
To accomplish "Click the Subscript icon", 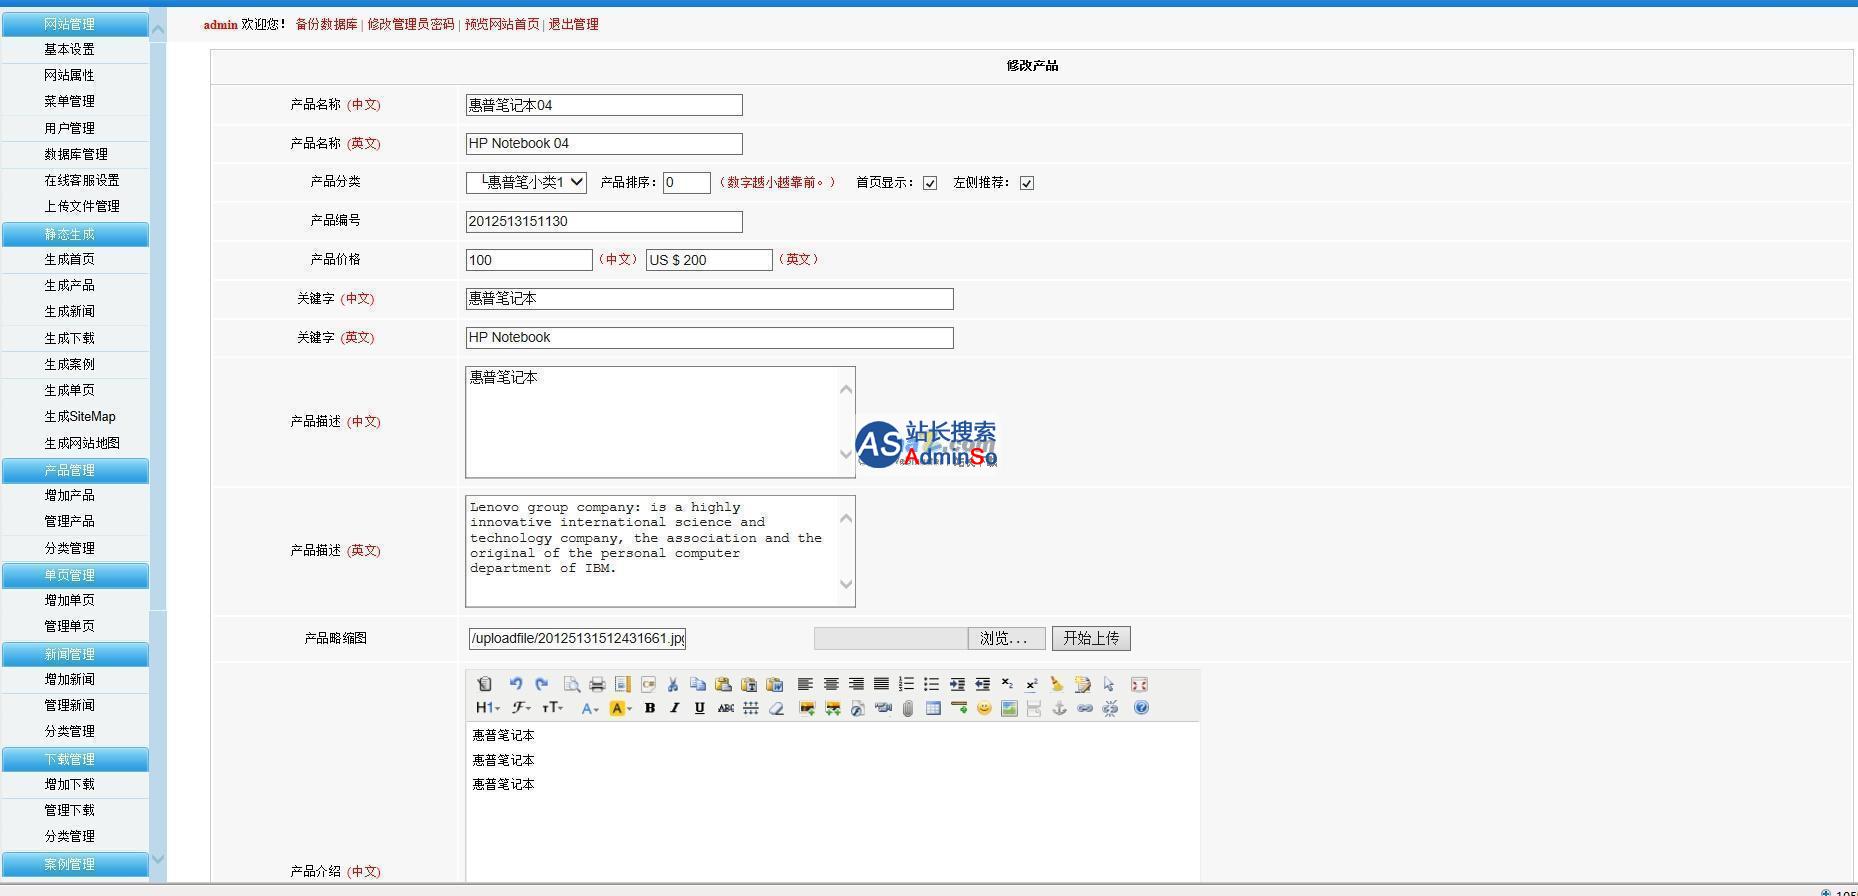I will (1007, 684).
